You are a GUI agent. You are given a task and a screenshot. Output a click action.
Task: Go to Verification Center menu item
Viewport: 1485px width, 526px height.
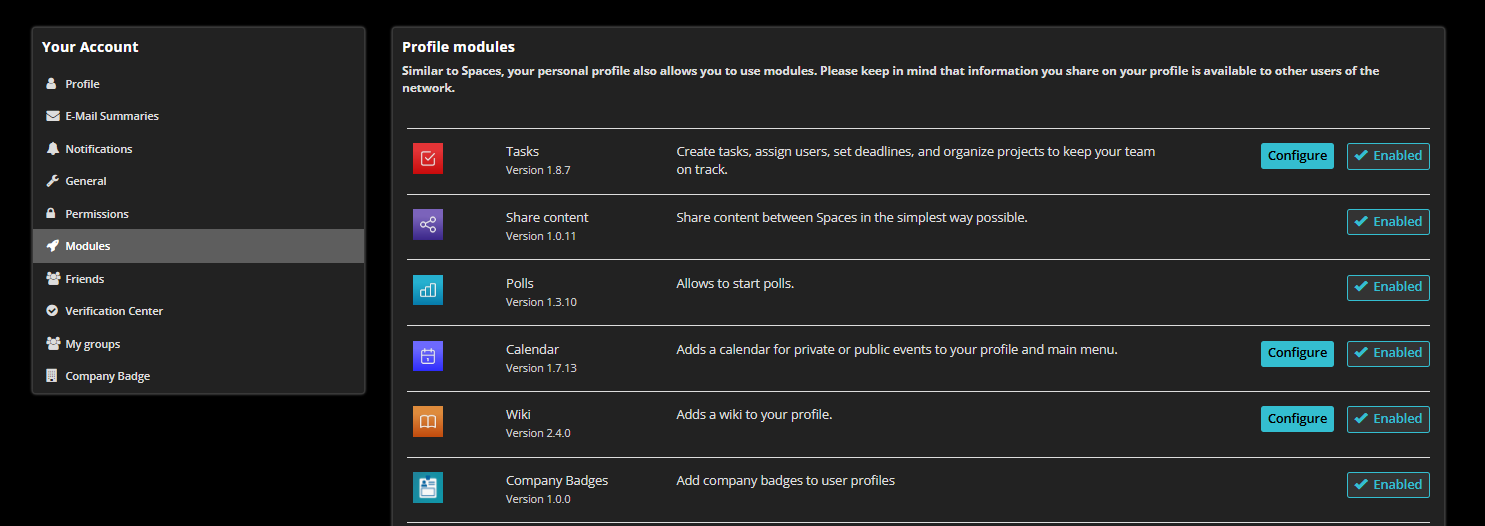pos(114,311)
